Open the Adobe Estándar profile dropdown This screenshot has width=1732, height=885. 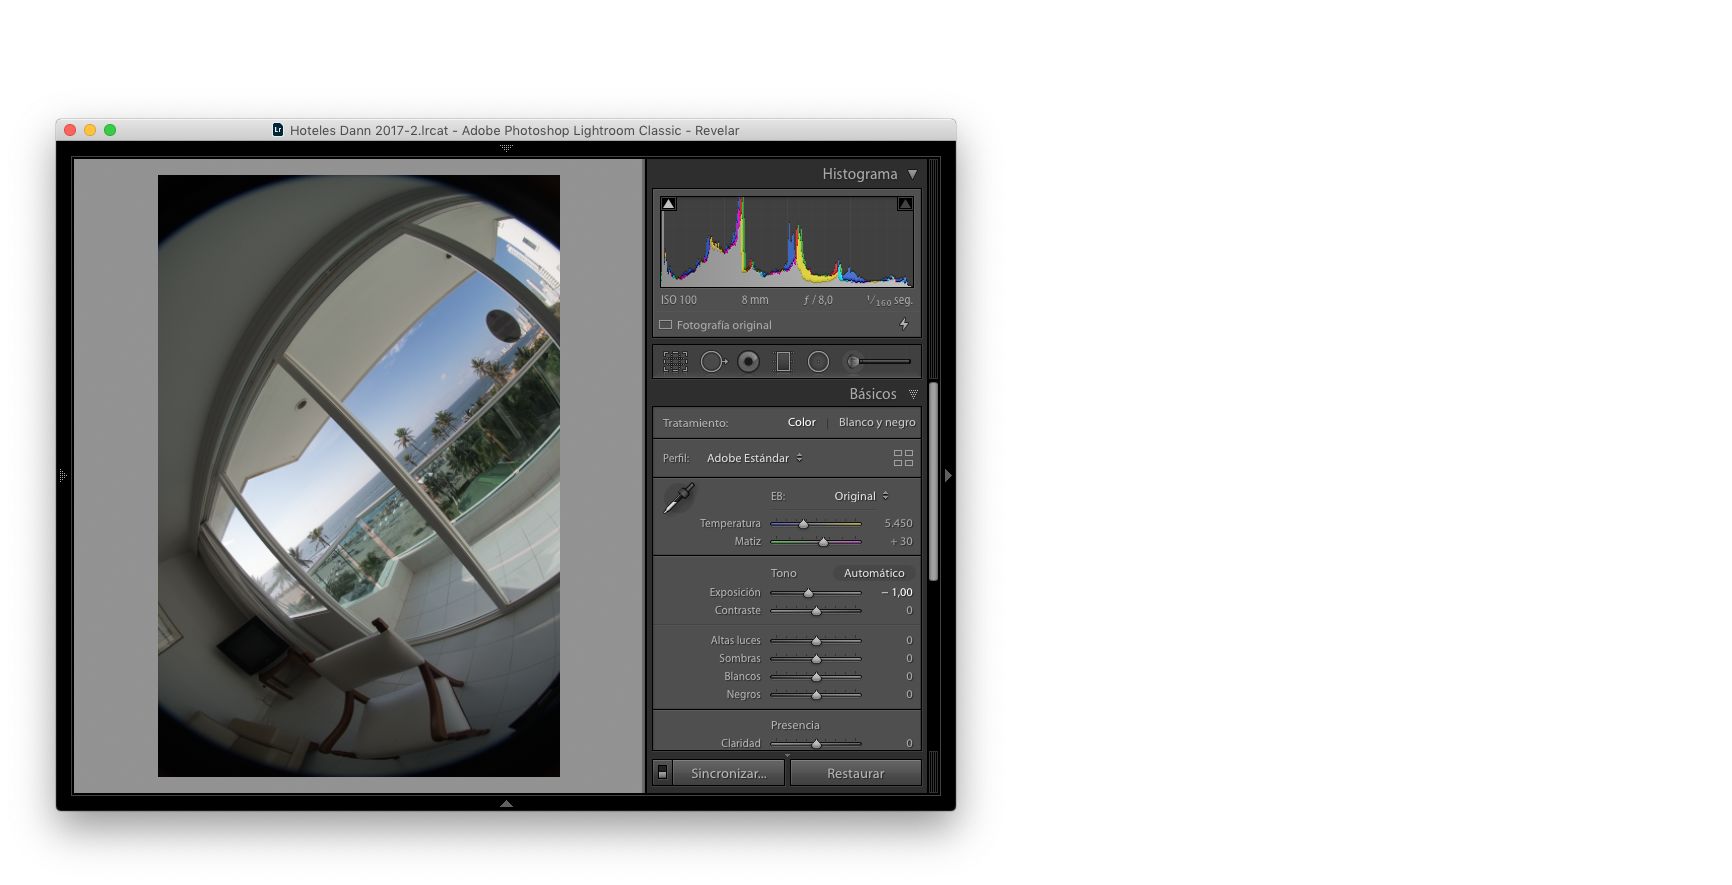click(x=754, y=458)
